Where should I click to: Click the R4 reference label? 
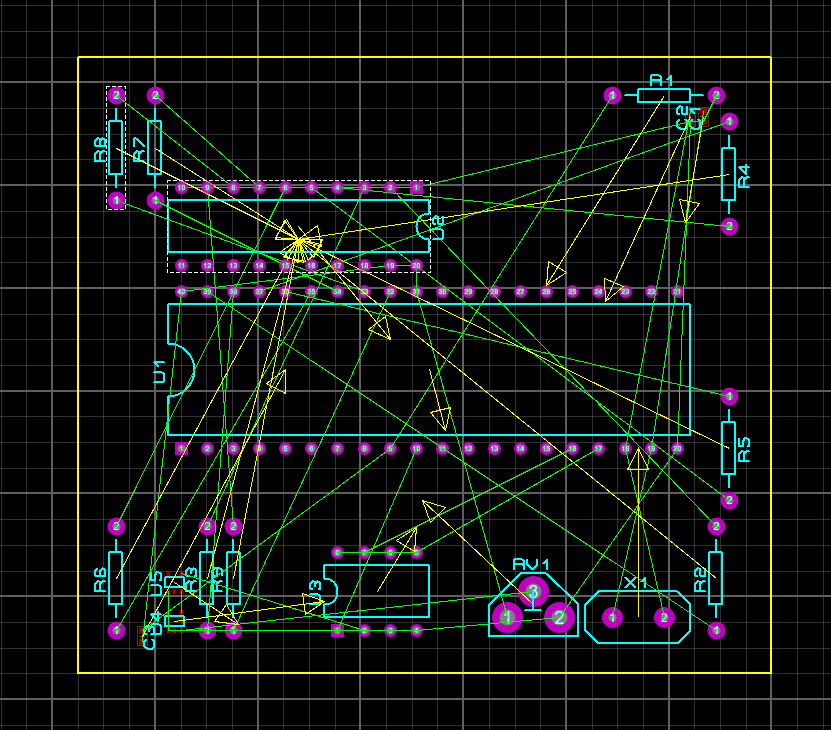coord(744,177)
